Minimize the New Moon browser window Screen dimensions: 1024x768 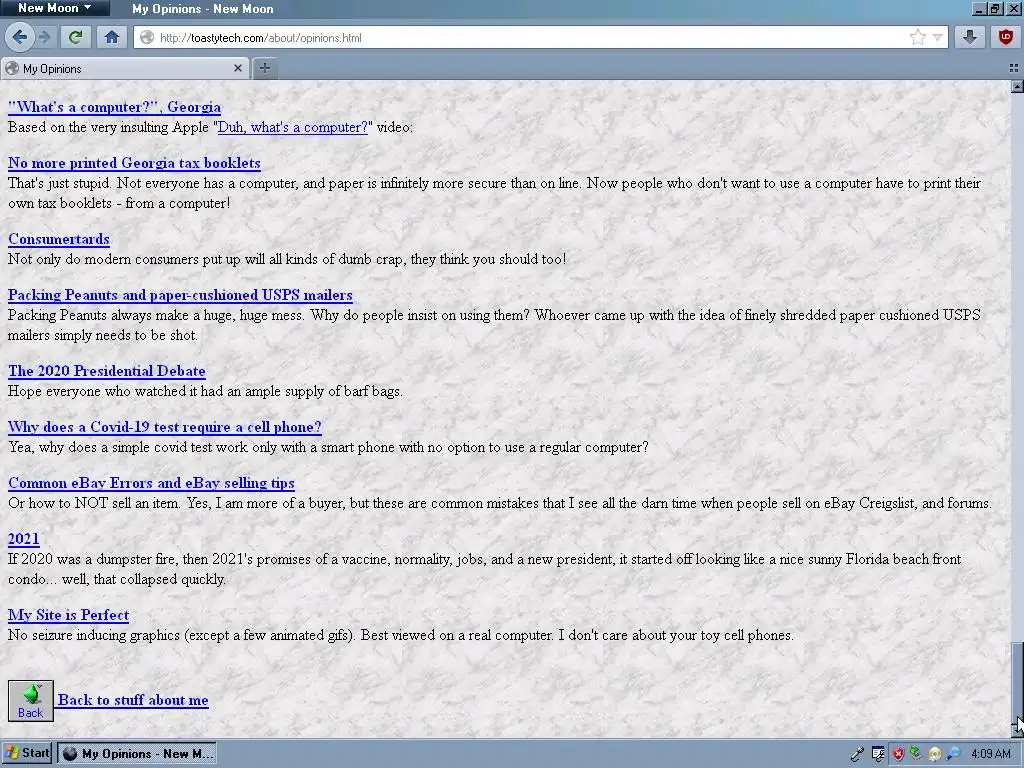tap(978, 8)
